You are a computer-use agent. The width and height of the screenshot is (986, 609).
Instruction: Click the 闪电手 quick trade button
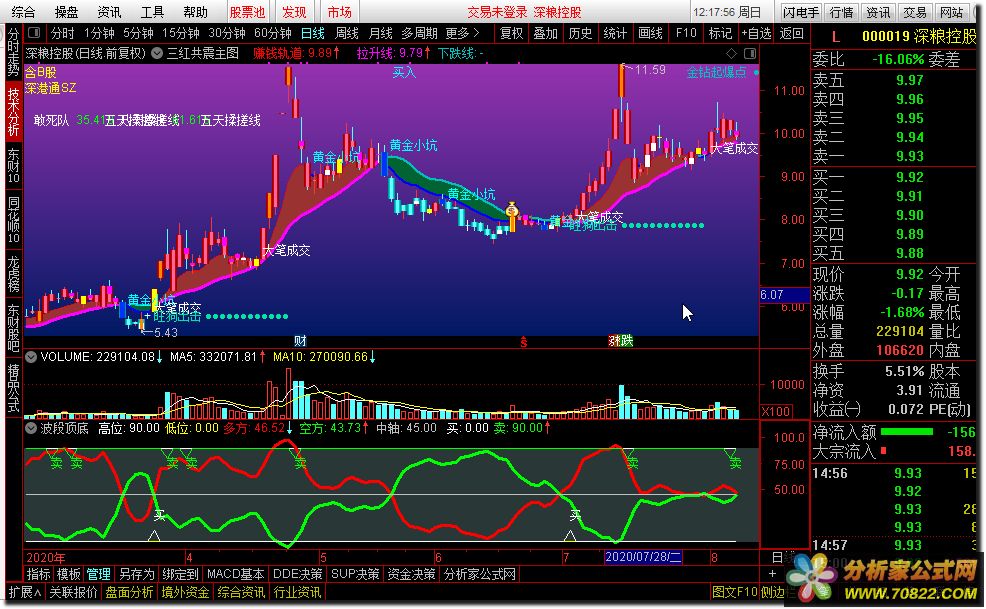[x=801, y=12]
